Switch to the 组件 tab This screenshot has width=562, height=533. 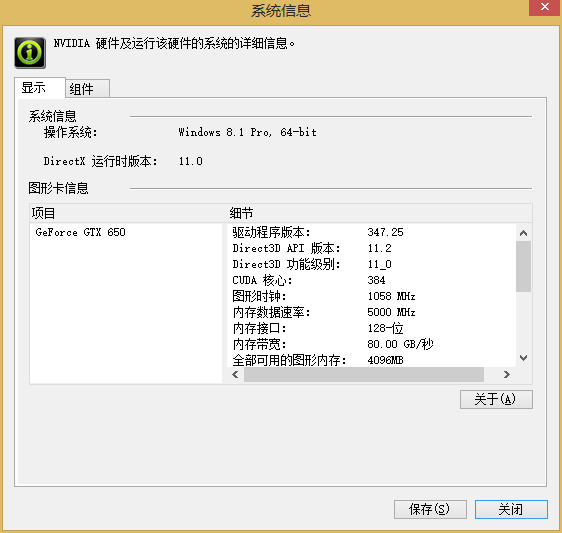[x=88, y=89]
